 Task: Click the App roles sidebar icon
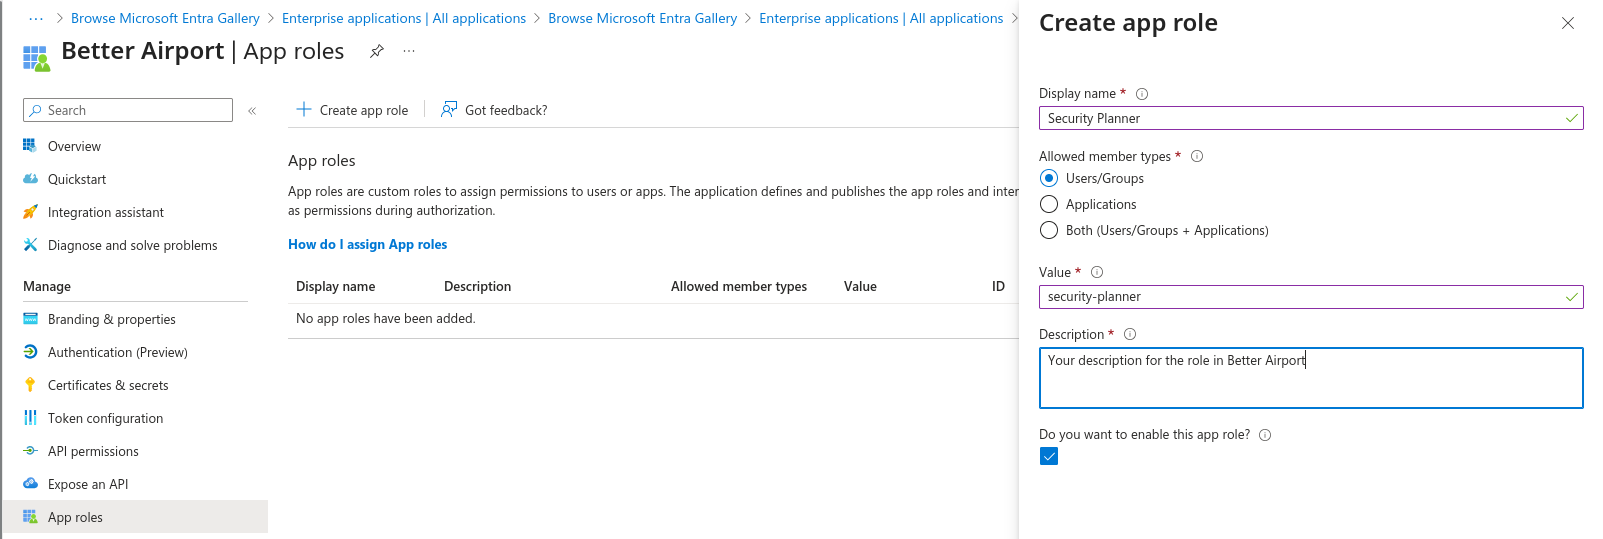(30, 517)
